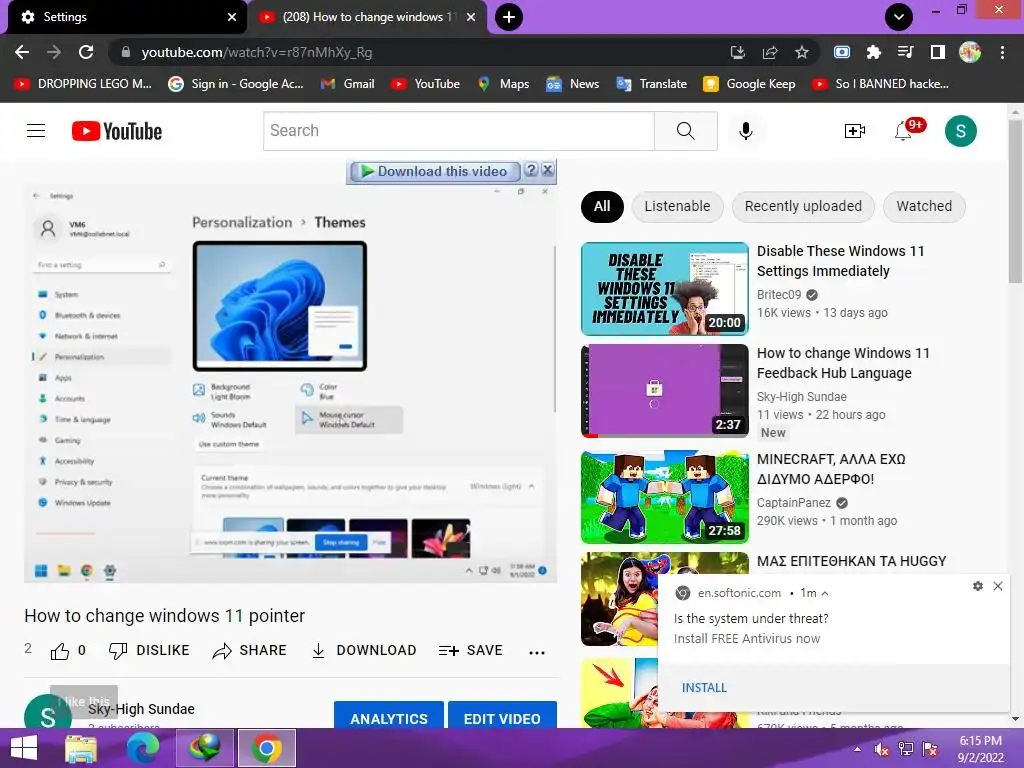Click INSTALL in the notification
This screenshot has height=768, width=1024.
[x=704, y=688]
